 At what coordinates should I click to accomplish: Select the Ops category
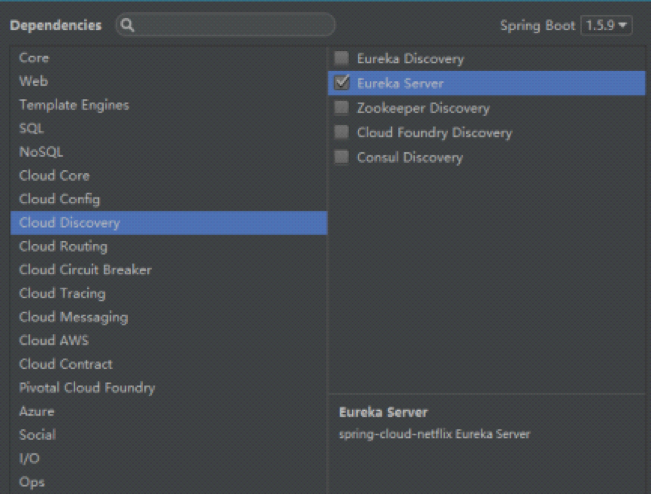[169, 482]
